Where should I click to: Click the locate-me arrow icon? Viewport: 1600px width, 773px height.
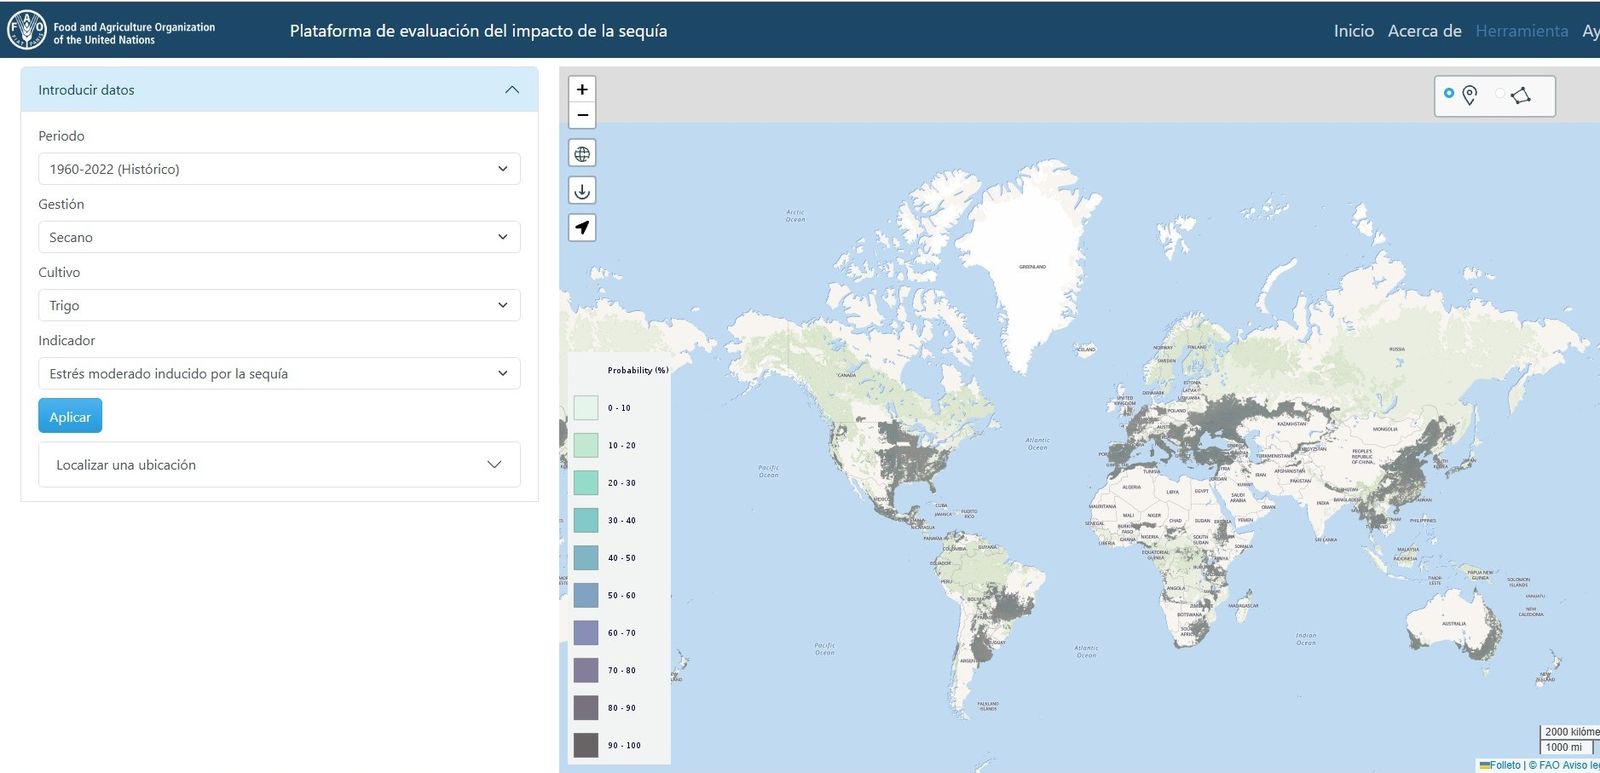[x=582, y=227]
